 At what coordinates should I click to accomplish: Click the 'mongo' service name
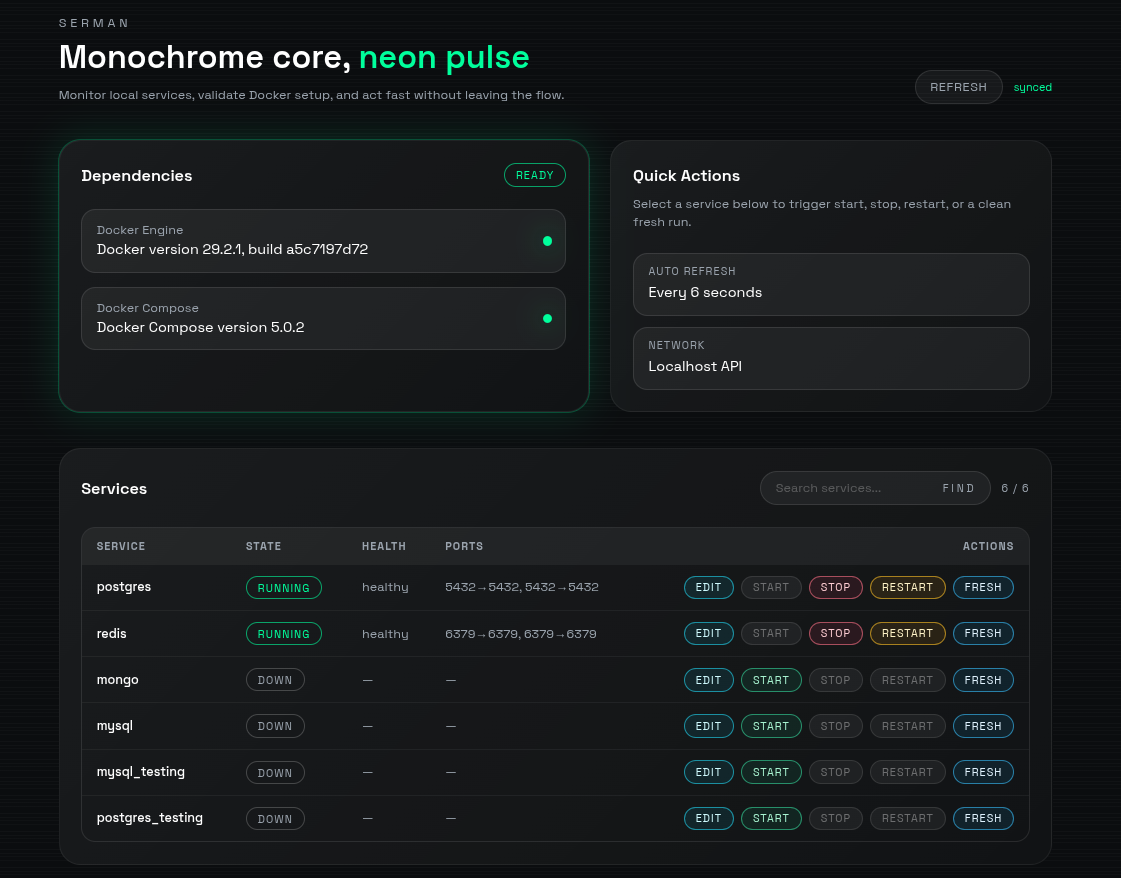tap(117, 680)
